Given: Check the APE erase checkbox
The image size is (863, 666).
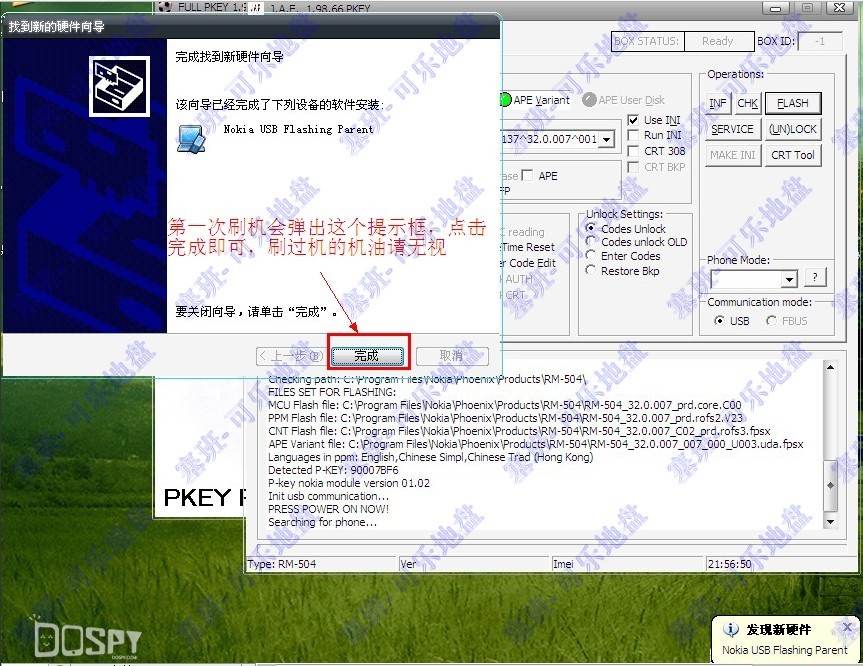Looking at the screenshot, I should 527,176.
